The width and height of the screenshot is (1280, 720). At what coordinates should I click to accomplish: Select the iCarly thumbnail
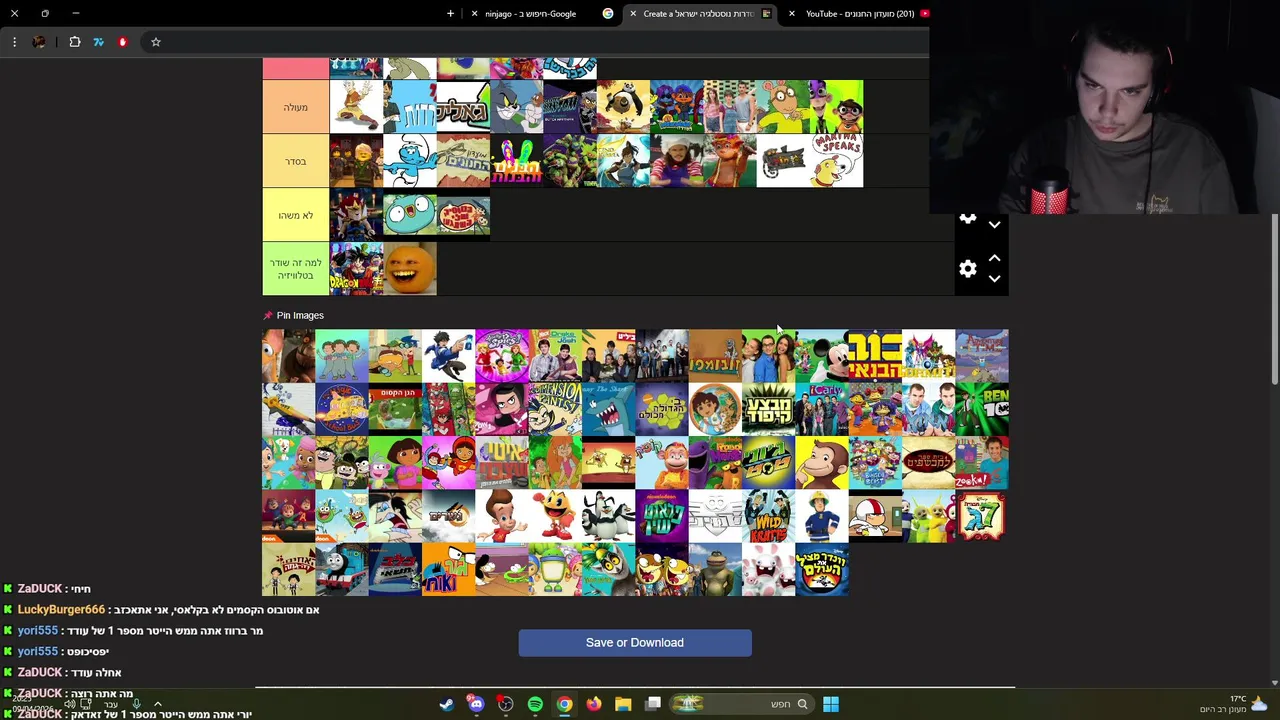click(822, 410)
